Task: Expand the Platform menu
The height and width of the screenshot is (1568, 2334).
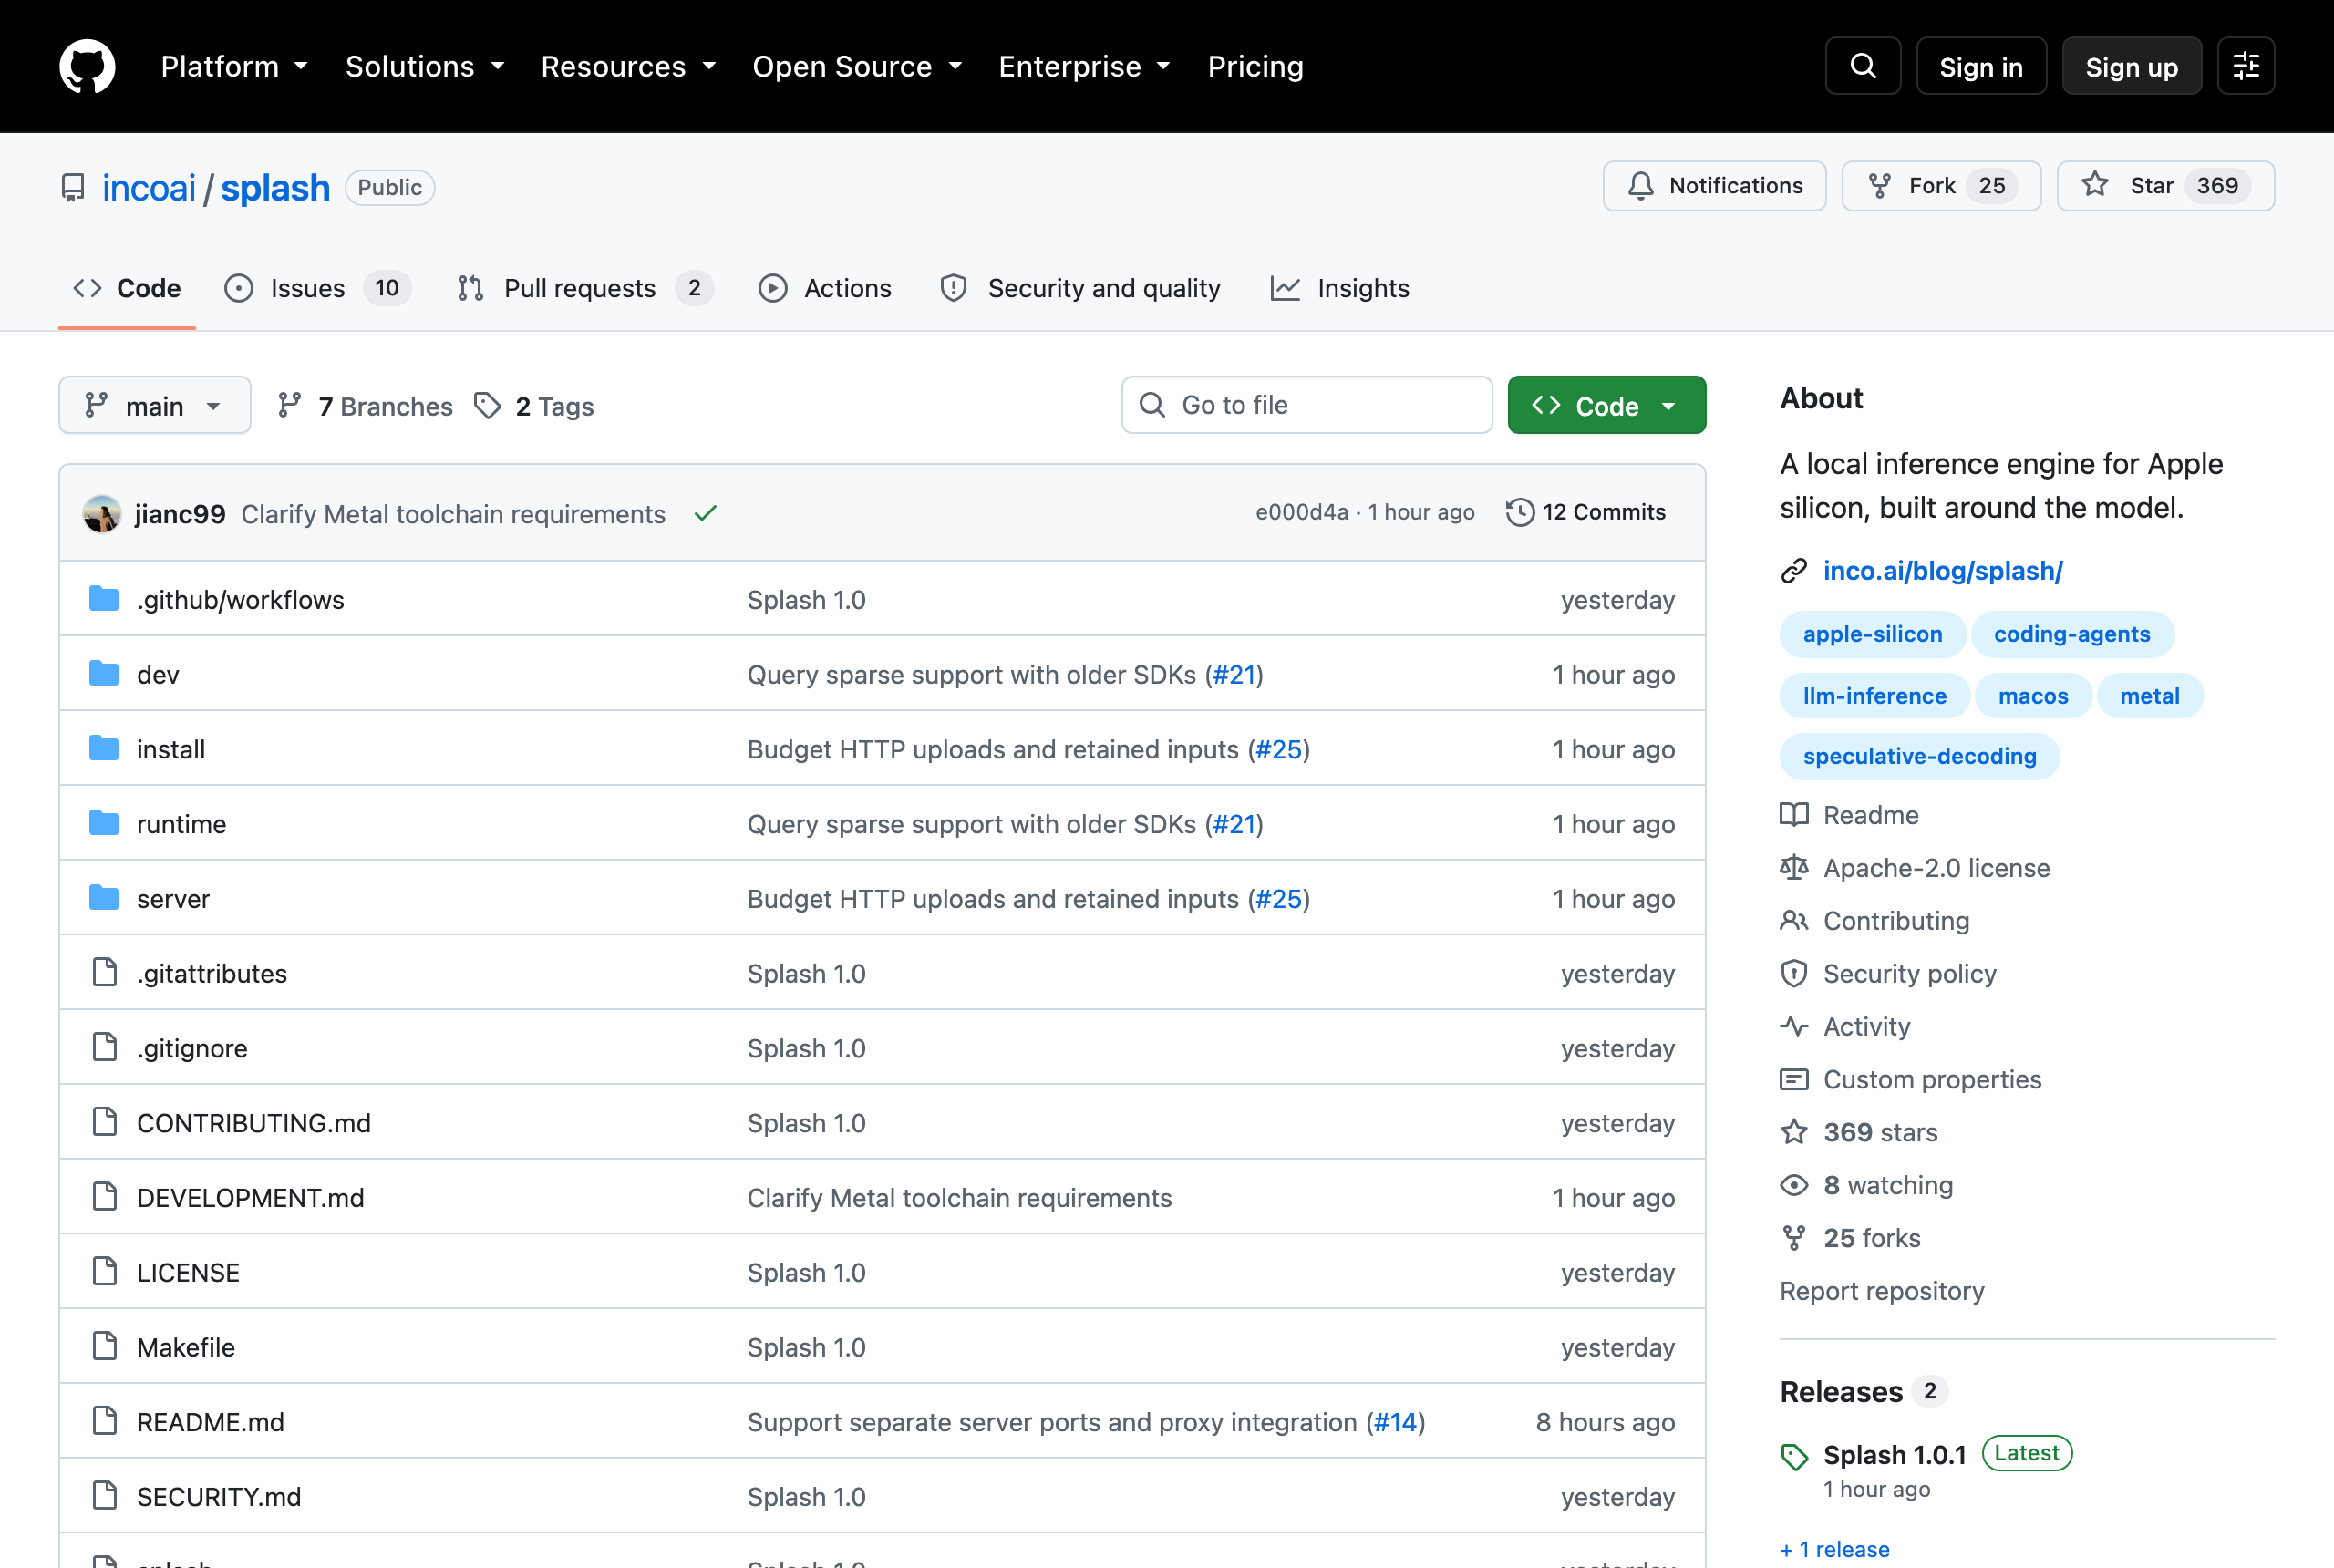Action: pyautogui.click(x=234, y=66)
